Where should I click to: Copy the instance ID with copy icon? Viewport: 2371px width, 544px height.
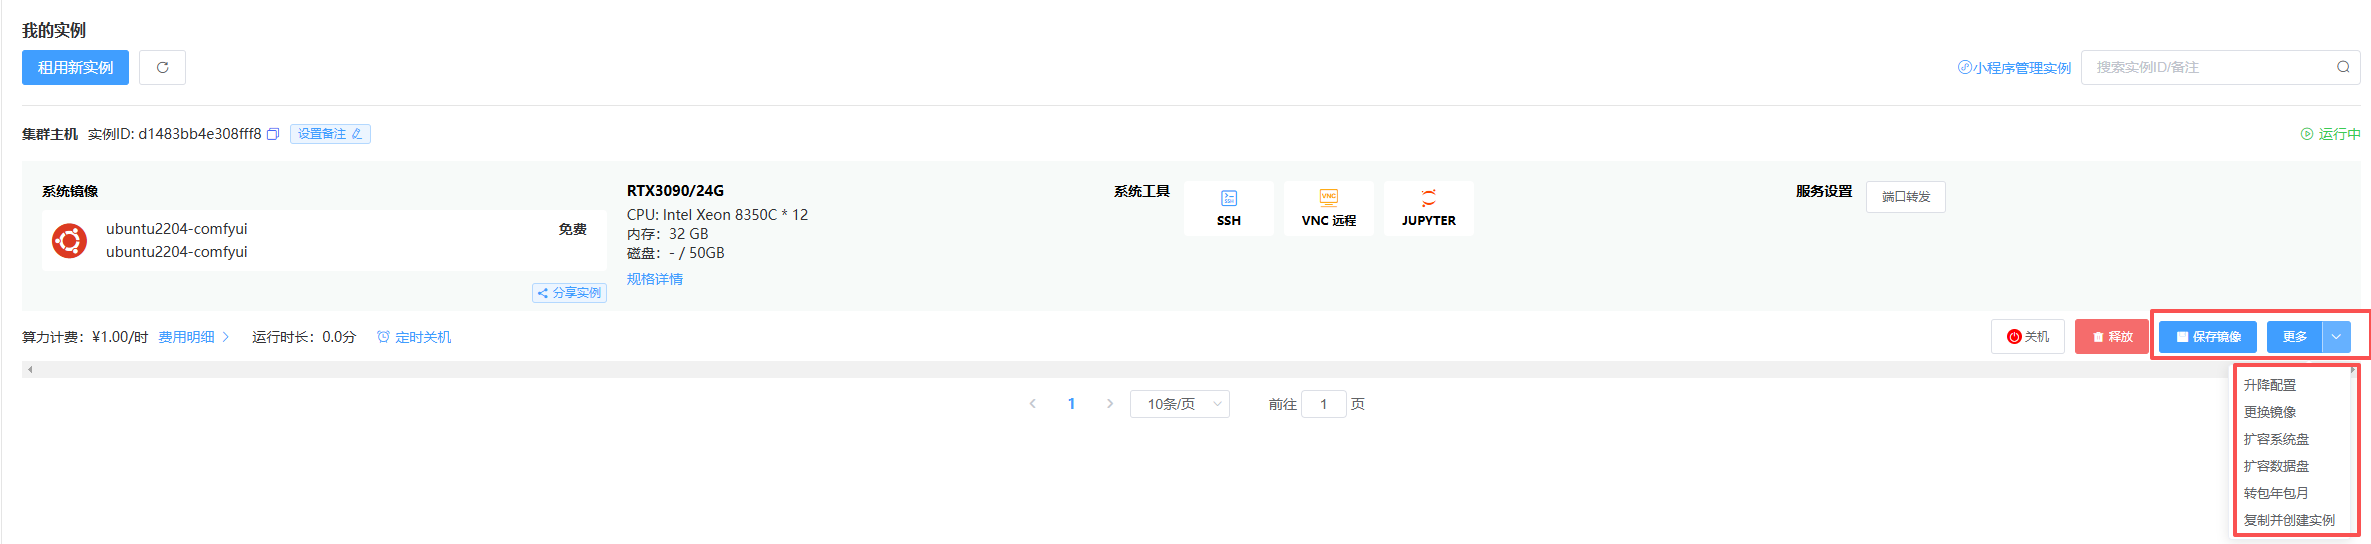point(273,134)
